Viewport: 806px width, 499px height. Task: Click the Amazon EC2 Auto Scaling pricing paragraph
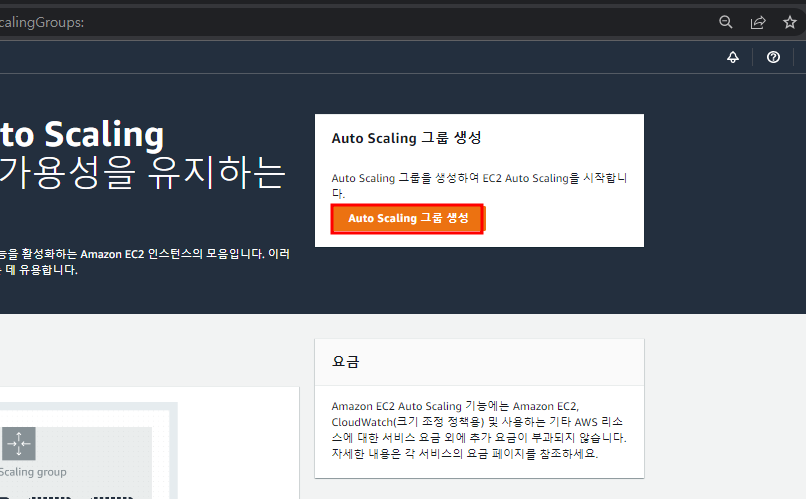click(x=479, y=430)
